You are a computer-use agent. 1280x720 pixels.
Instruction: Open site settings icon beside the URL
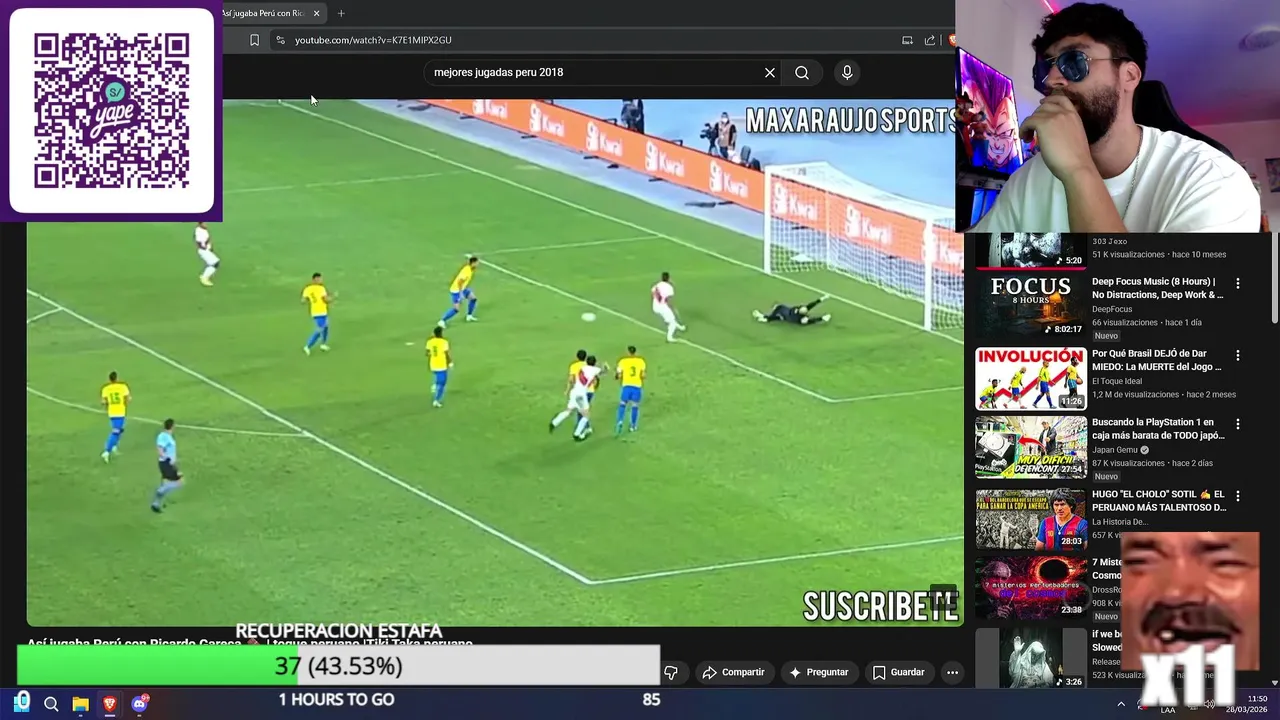click(x=280, y=40)
